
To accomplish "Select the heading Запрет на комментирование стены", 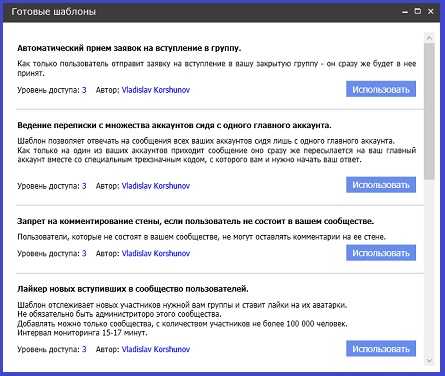I will [195, 221].
